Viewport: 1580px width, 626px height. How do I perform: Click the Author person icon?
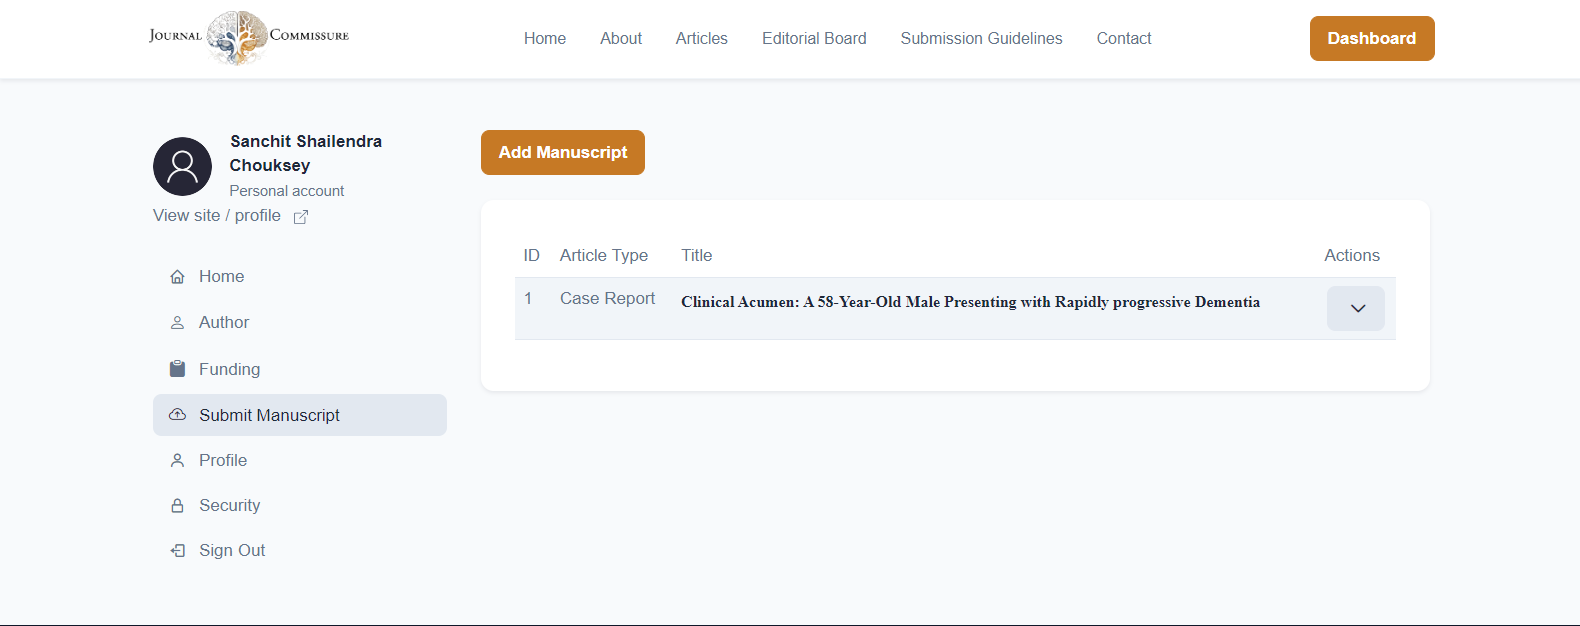click(x=177, y=323)
